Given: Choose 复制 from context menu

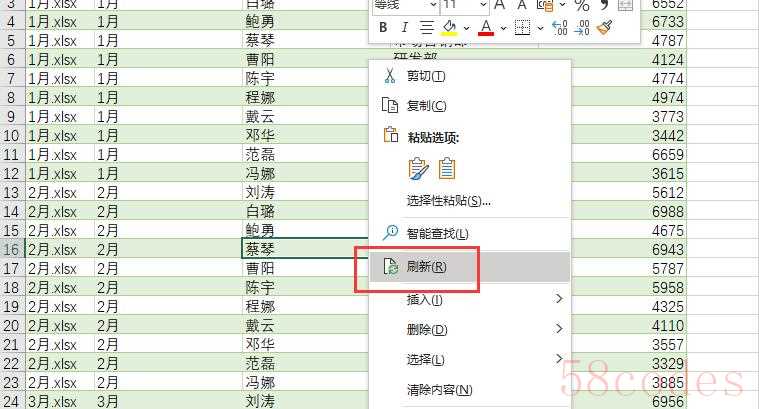Looking at the screenshot, I should [x=425, y=106].
